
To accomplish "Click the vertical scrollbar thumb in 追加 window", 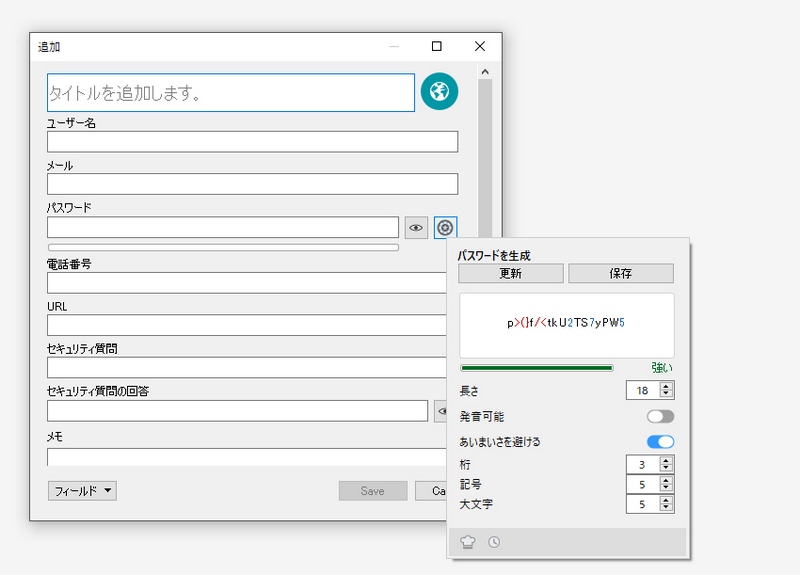I will tap(485, 158).
